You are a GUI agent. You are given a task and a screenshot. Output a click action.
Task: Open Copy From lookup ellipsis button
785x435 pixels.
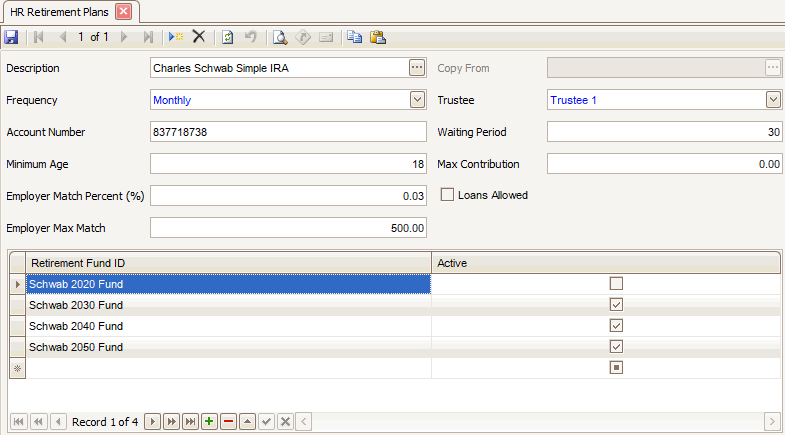[x=772, y=68]
